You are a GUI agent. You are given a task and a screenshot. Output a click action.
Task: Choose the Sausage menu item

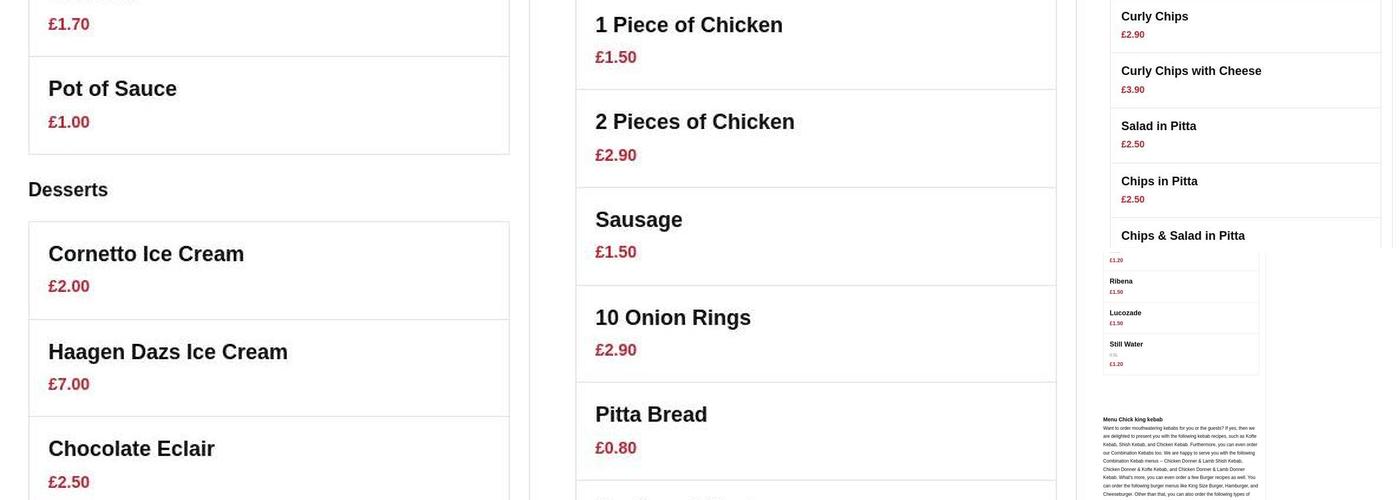639,220
